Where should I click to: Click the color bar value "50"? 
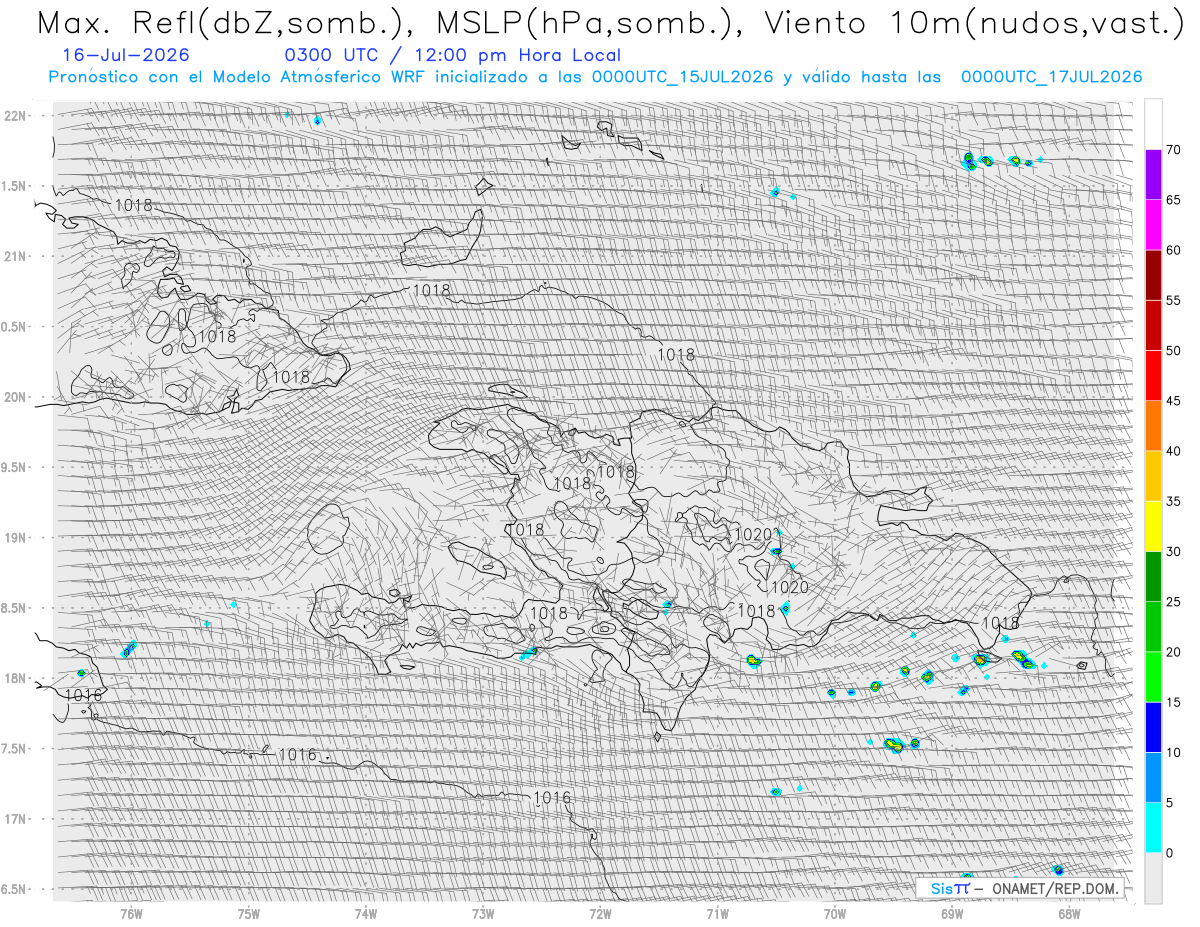point(1173,351)
